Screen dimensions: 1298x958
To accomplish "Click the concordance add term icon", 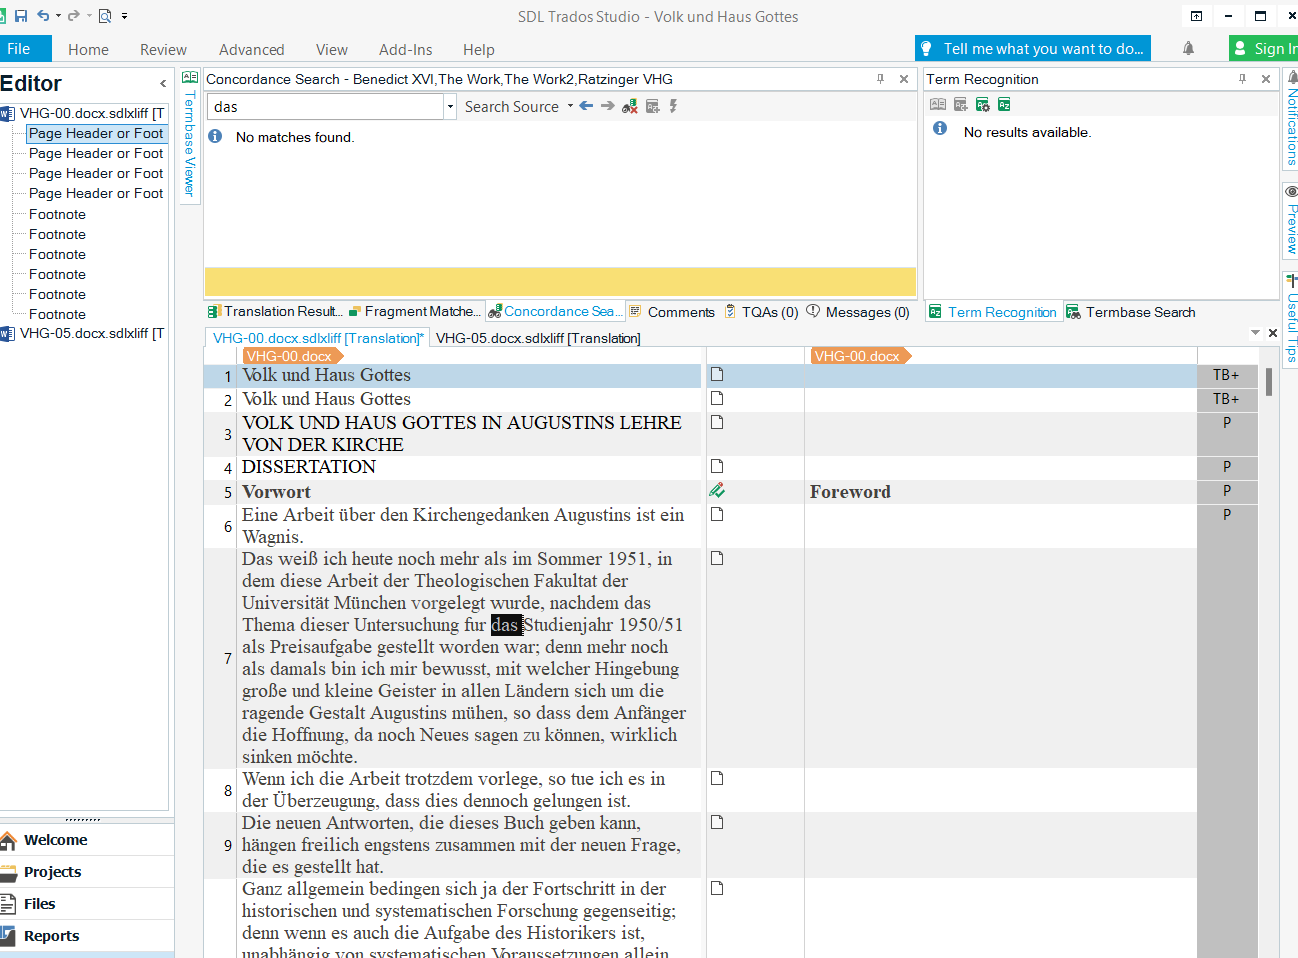I will [653, 106].
